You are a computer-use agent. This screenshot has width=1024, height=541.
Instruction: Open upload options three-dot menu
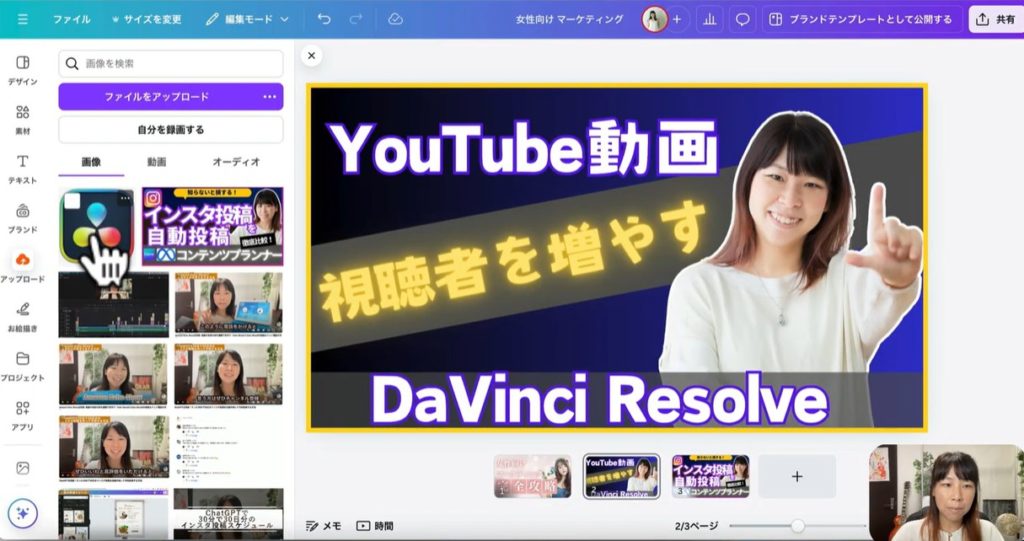269,97
